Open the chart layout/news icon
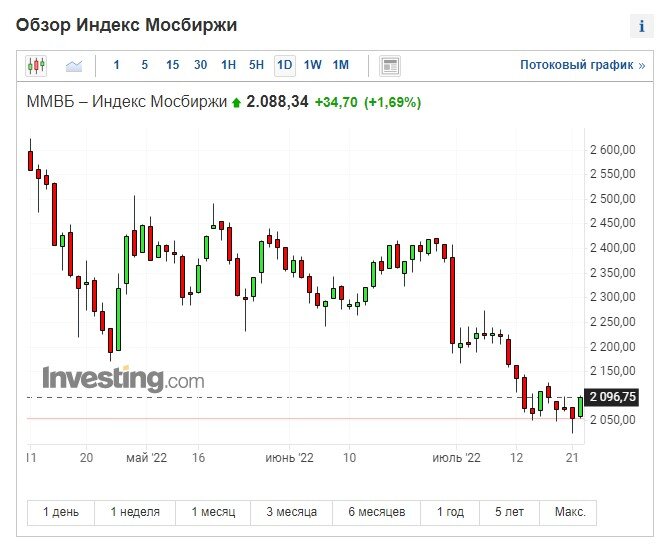Screen dimensions: 669x545 390,66
